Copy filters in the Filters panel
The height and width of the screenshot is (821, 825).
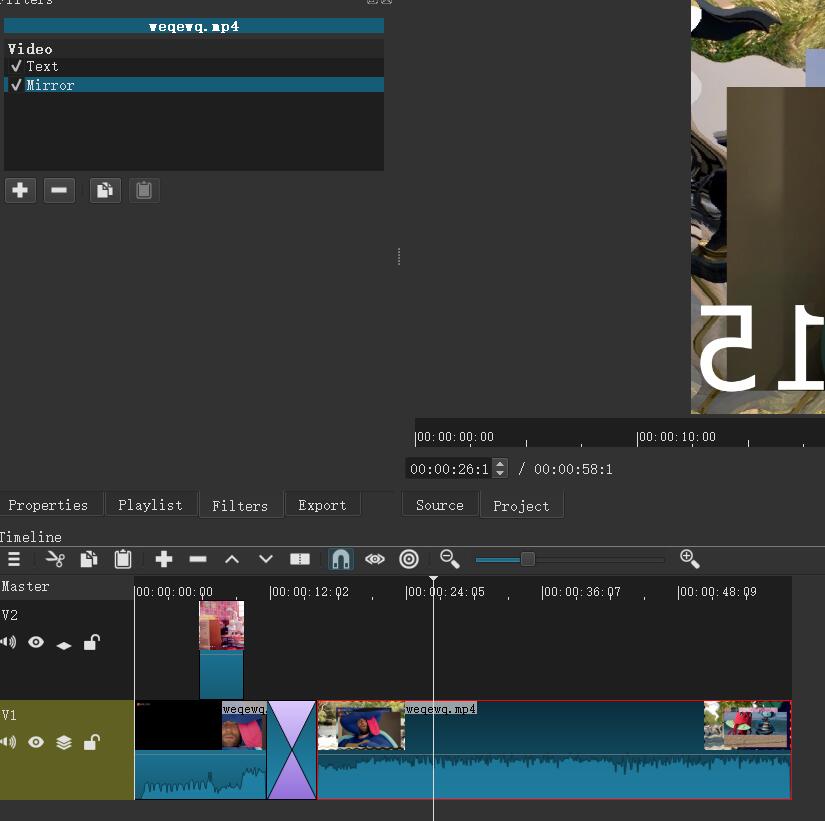point(105,190)
